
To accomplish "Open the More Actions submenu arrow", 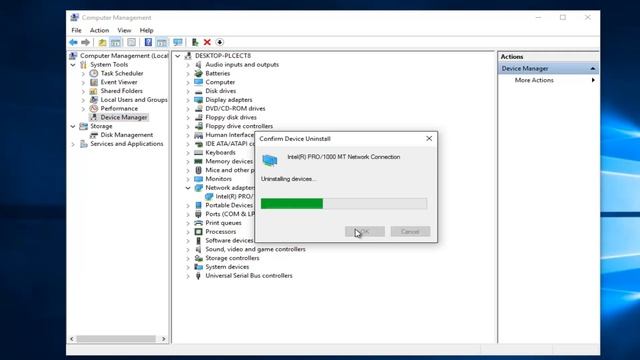I will 593,80.
